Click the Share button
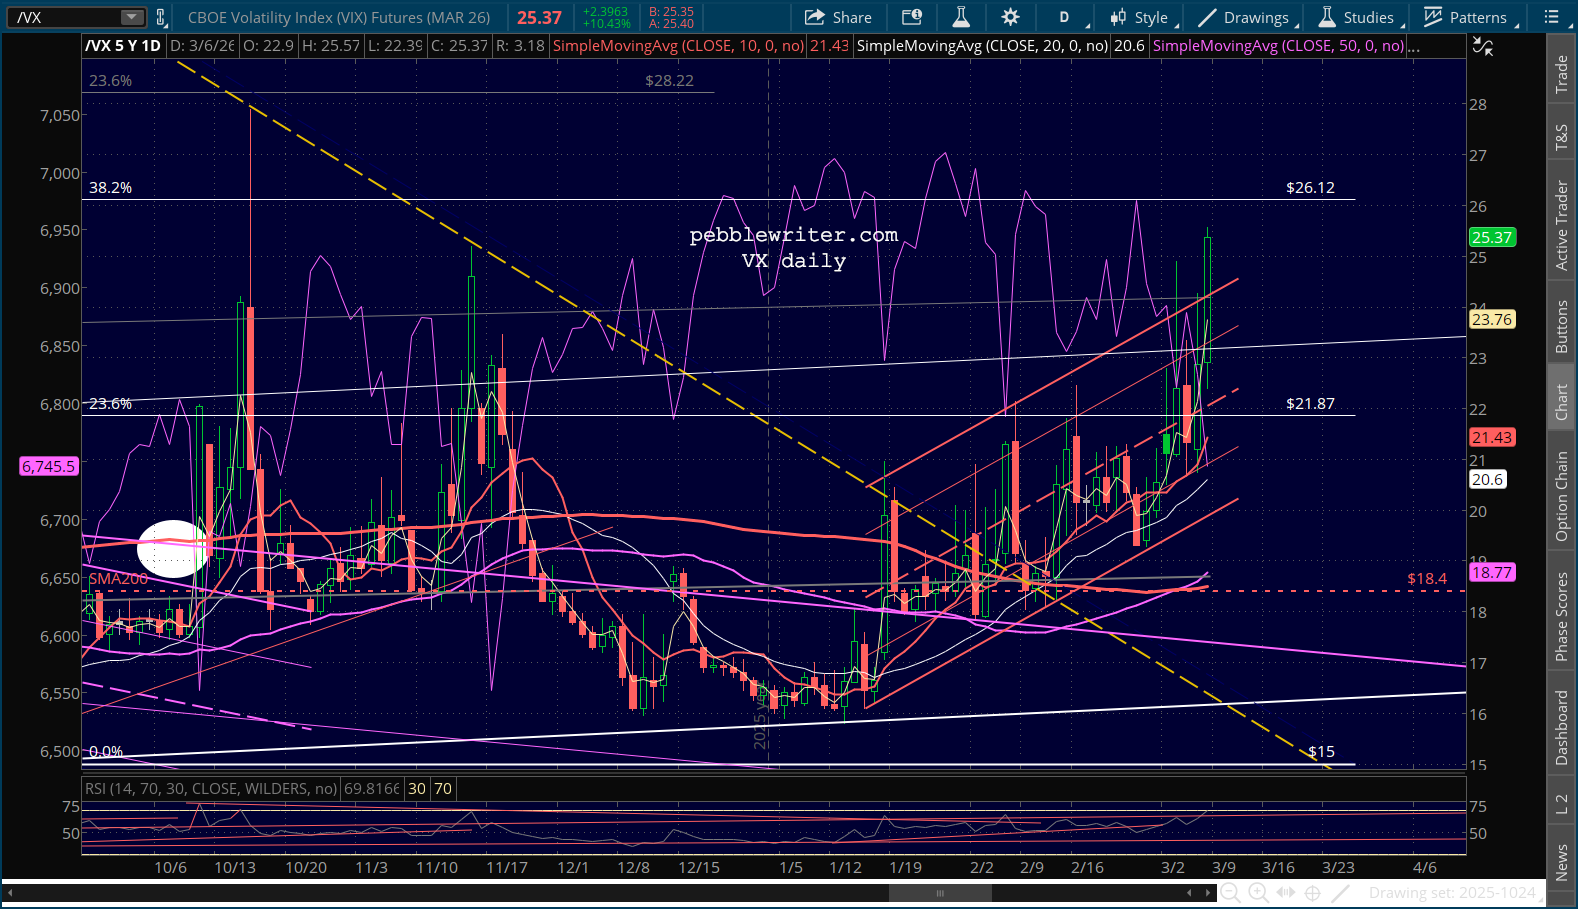Viewport: 1578px width, 909px height. (x=838, y=17)
